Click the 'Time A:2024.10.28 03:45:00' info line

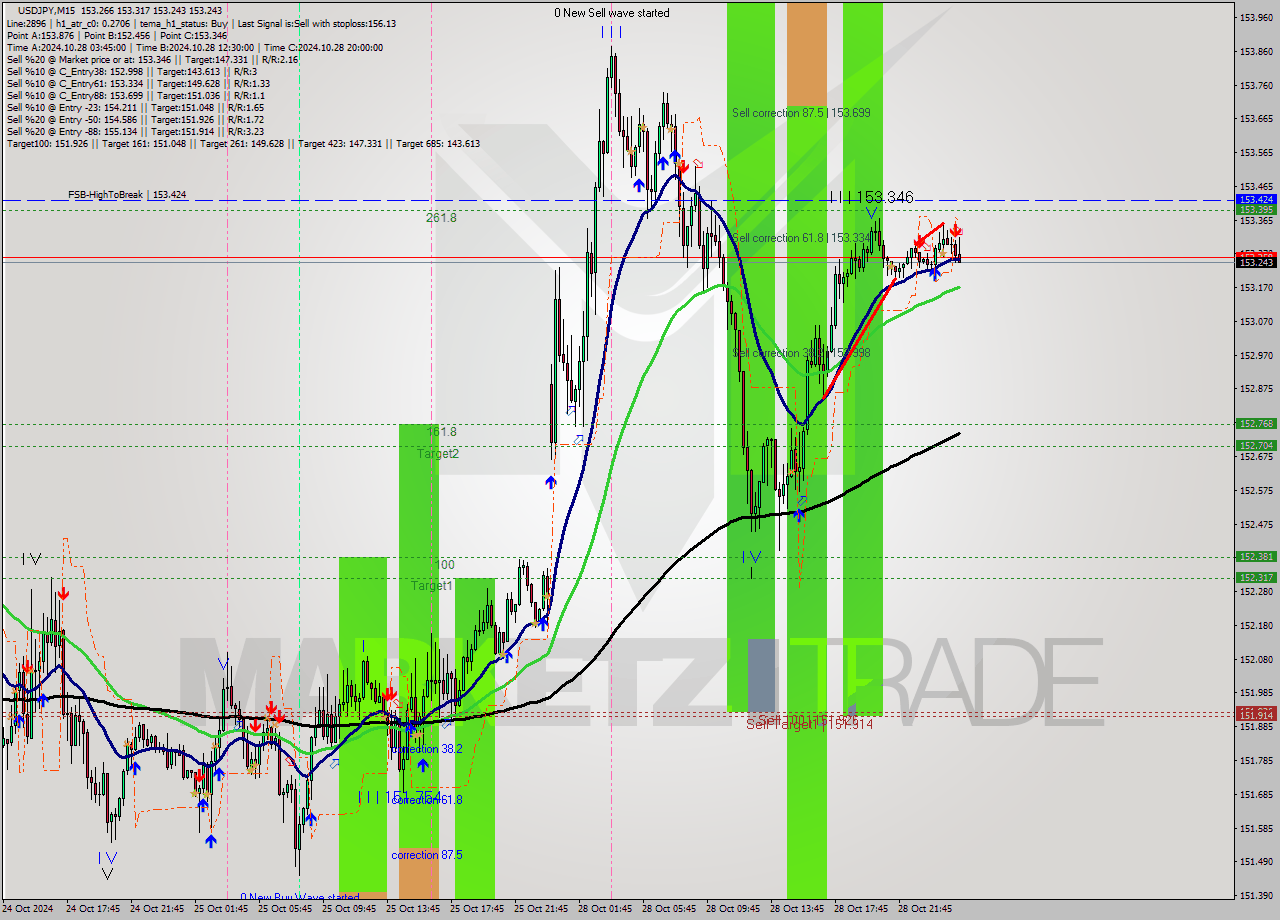tap(196, 48)
